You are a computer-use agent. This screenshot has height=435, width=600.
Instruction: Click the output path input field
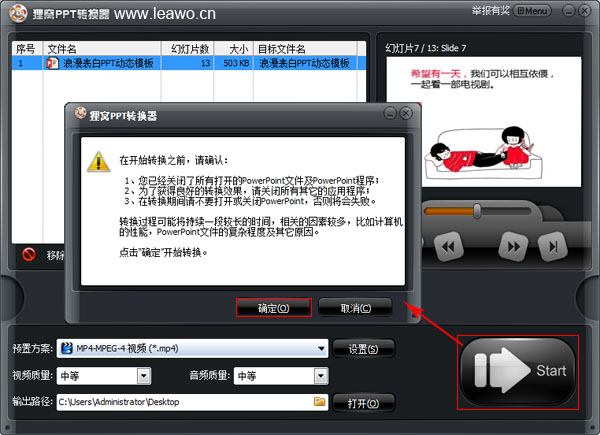pyautogui.click(x=192, y=402)
